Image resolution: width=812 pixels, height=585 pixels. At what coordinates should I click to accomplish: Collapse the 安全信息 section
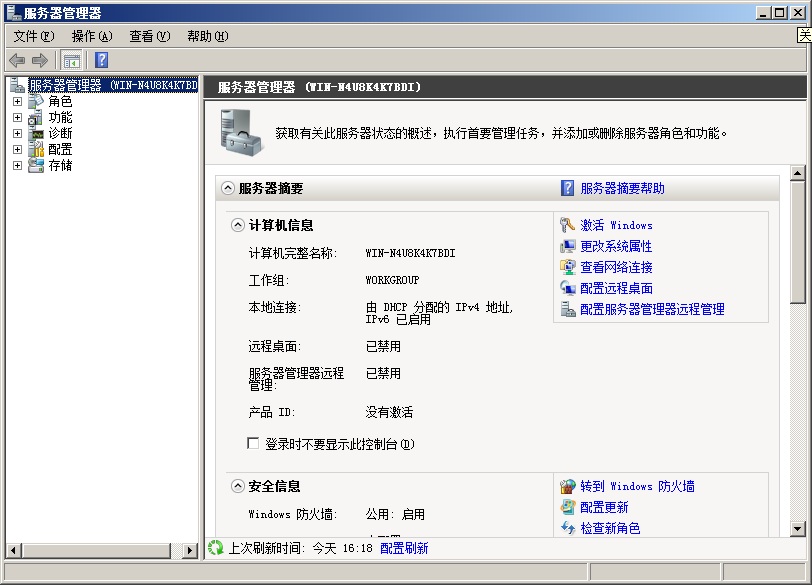coord(237,486)
